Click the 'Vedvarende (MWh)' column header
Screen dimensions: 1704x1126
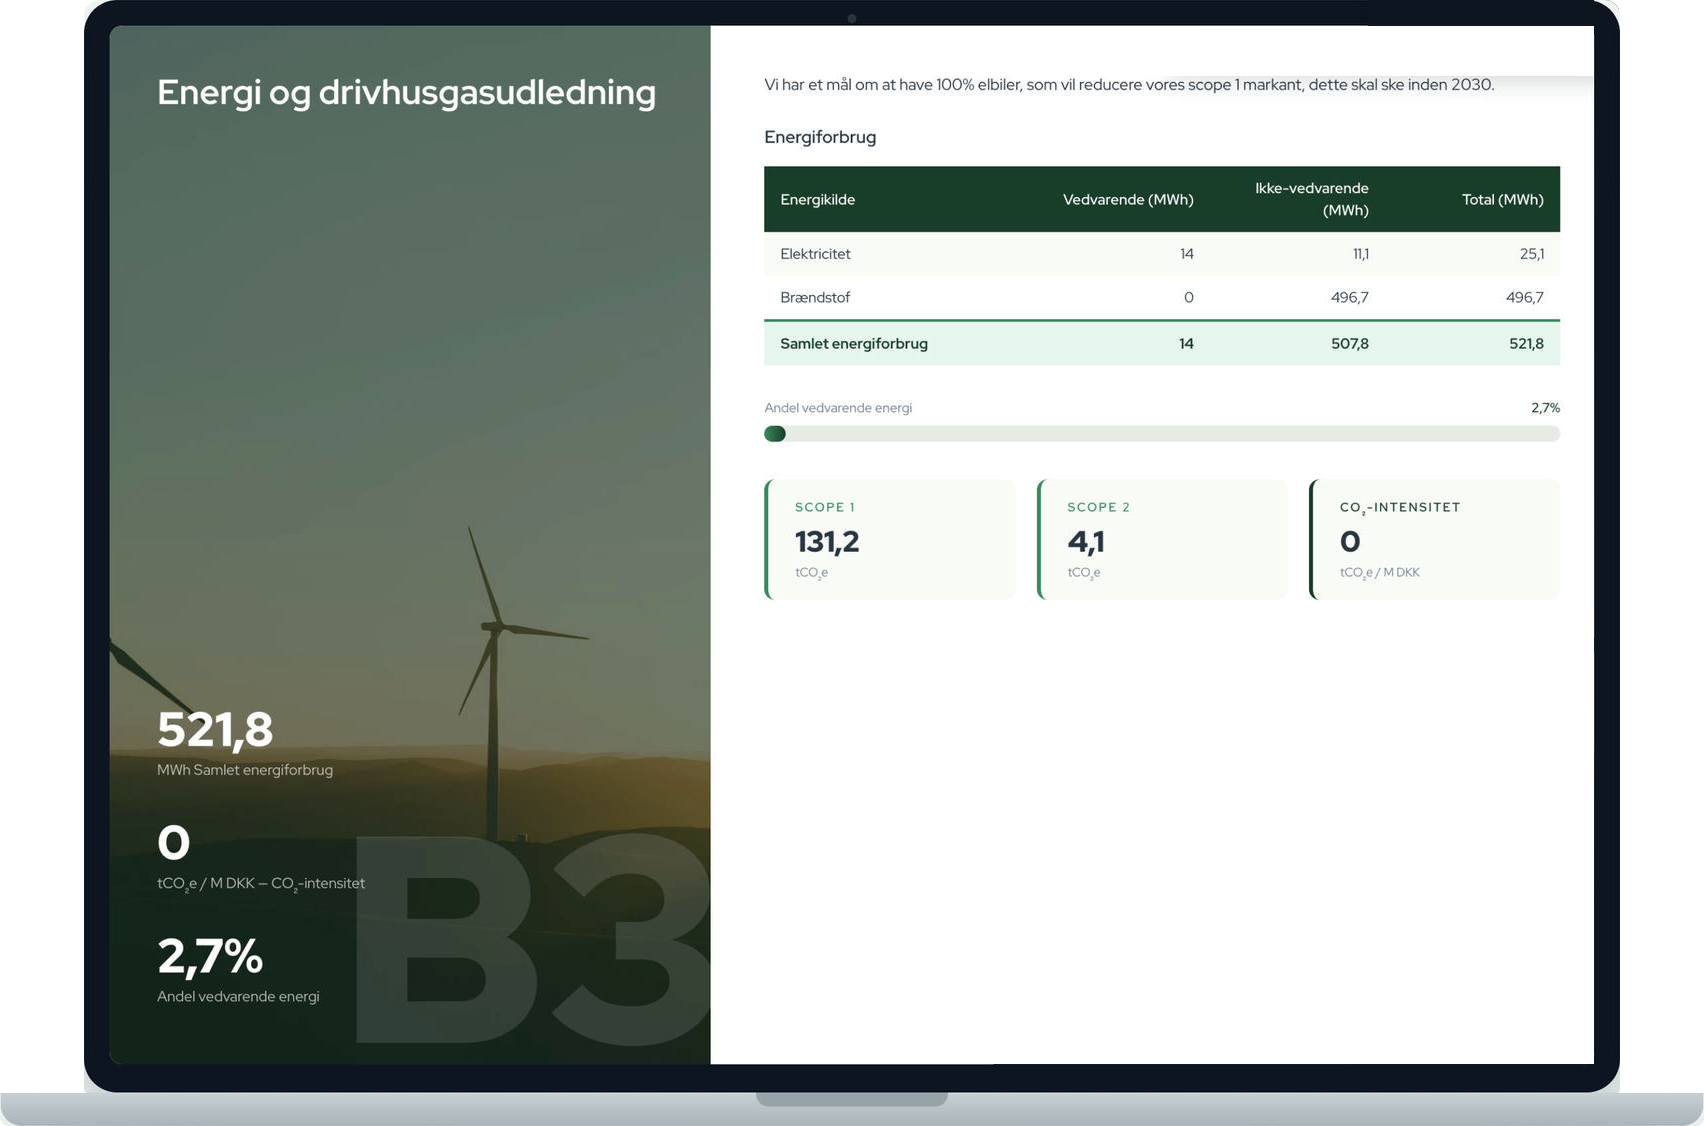pyautogui.click(x=1128, y=200)
